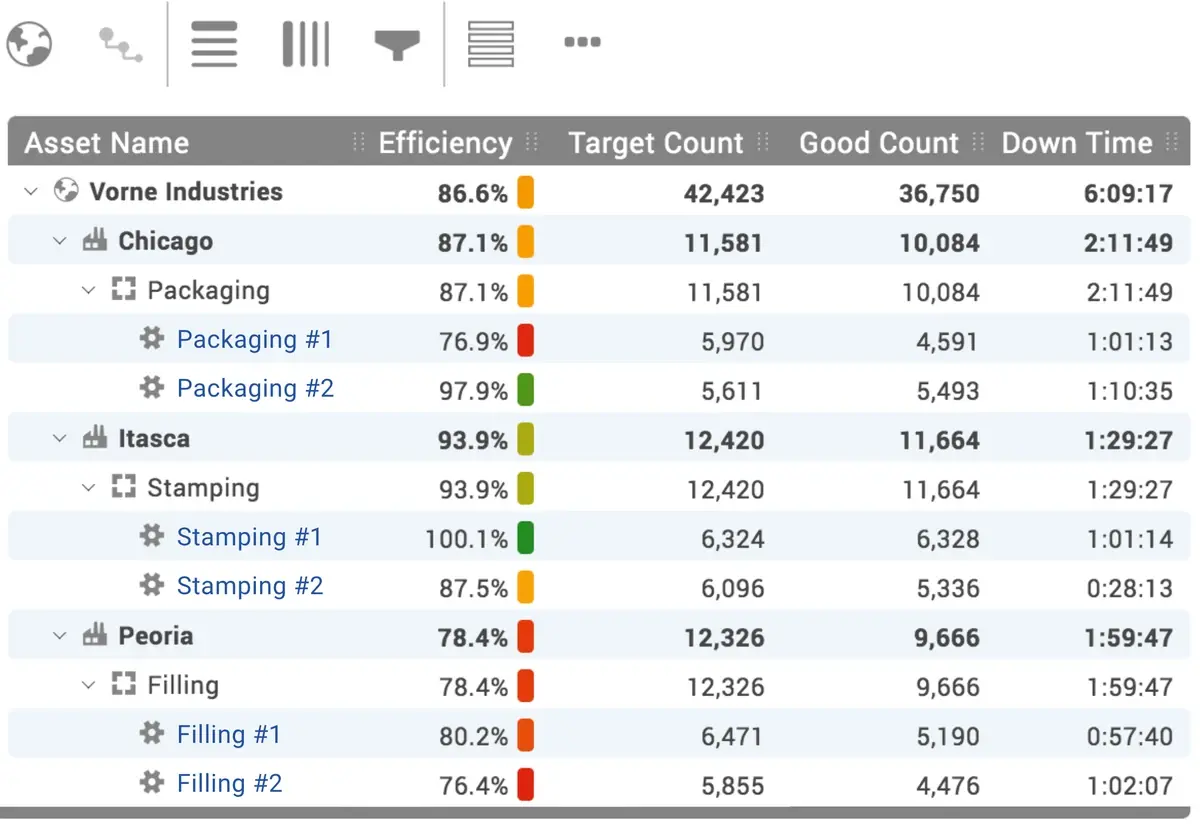Collapse the Peoria plant node

click(x=60, y=635)
